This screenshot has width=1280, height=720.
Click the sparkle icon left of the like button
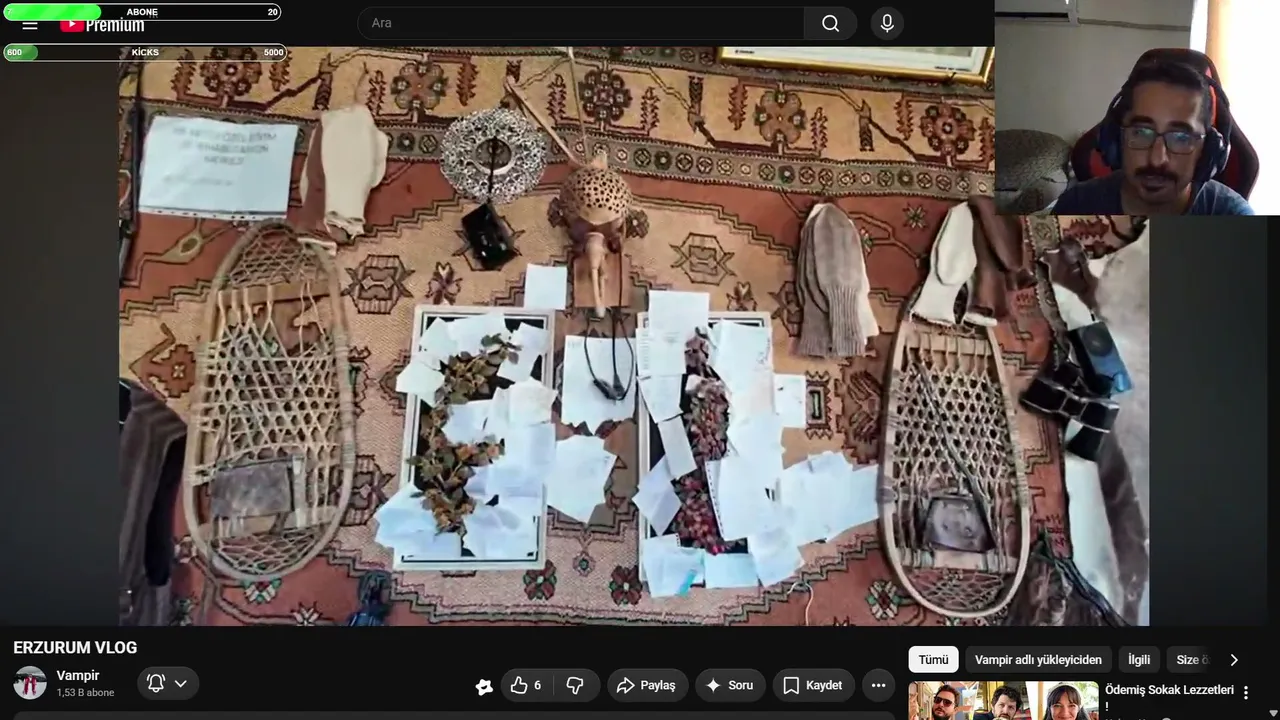pos(484,686)
